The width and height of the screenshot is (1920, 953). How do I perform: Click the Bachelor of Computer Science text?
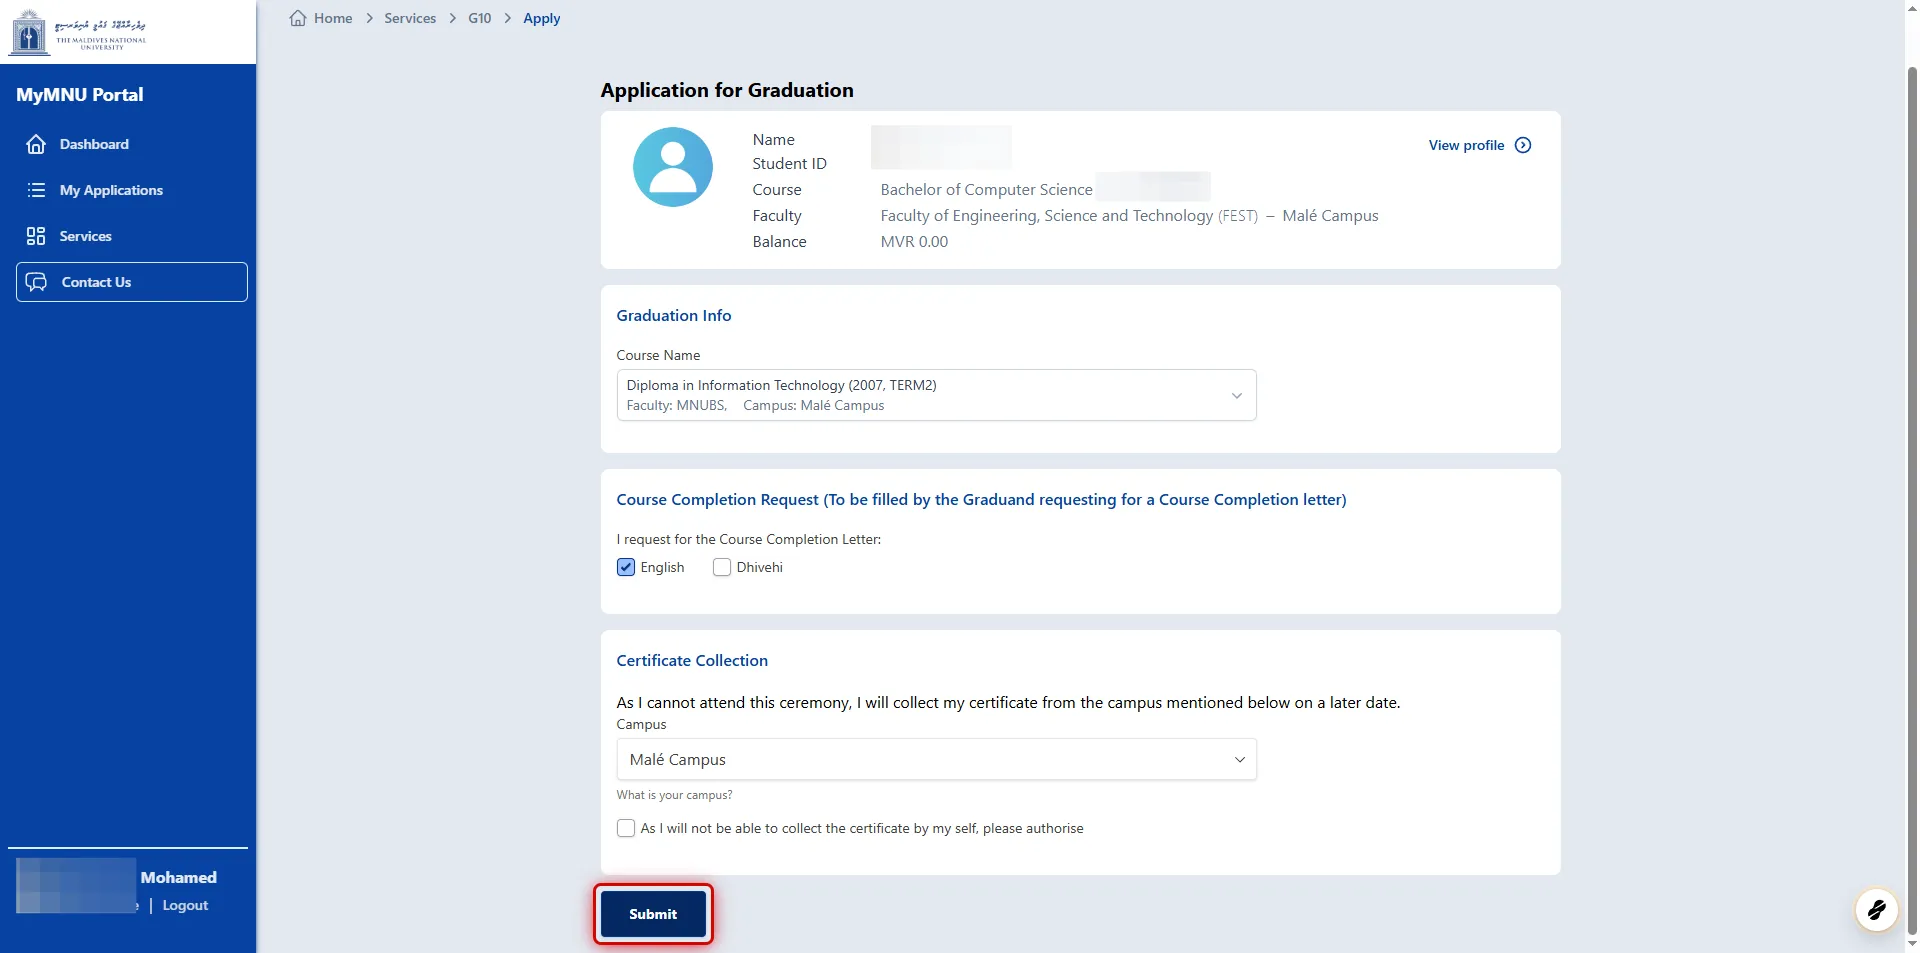click(986, 189)
